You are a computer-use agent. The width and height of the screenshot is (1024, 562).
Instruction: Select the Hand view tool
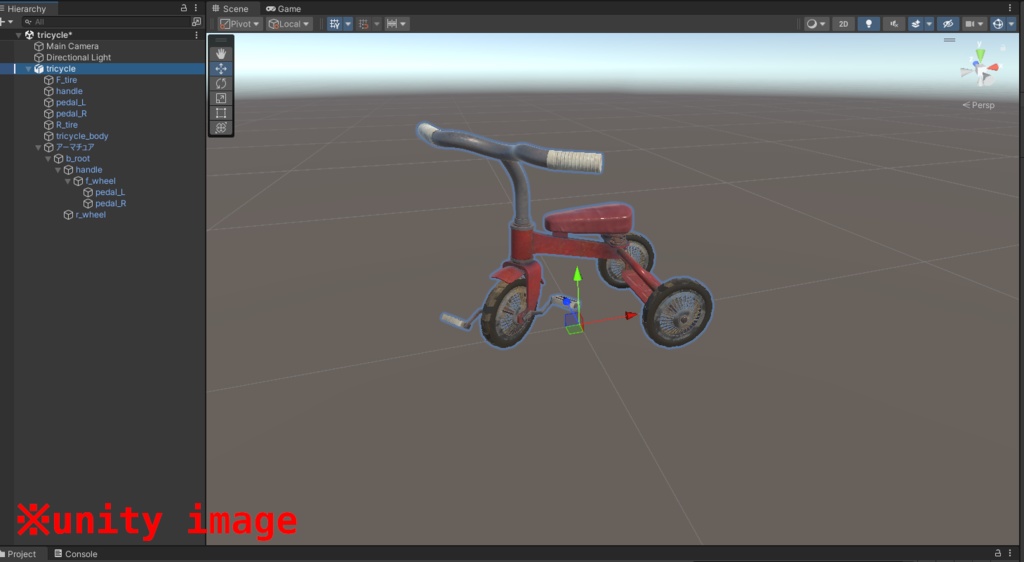[x=221, y=54]
